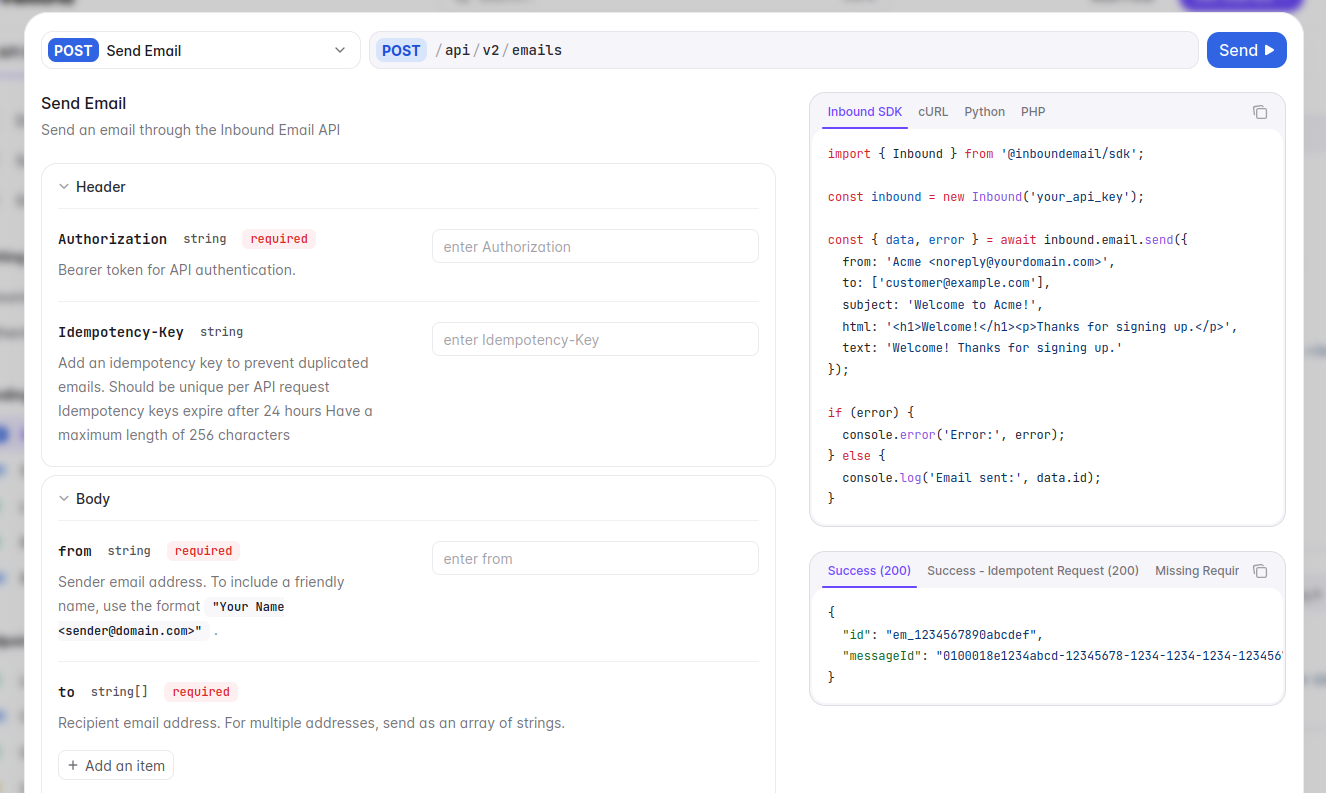Click the required badge next to to

point(201,692)
